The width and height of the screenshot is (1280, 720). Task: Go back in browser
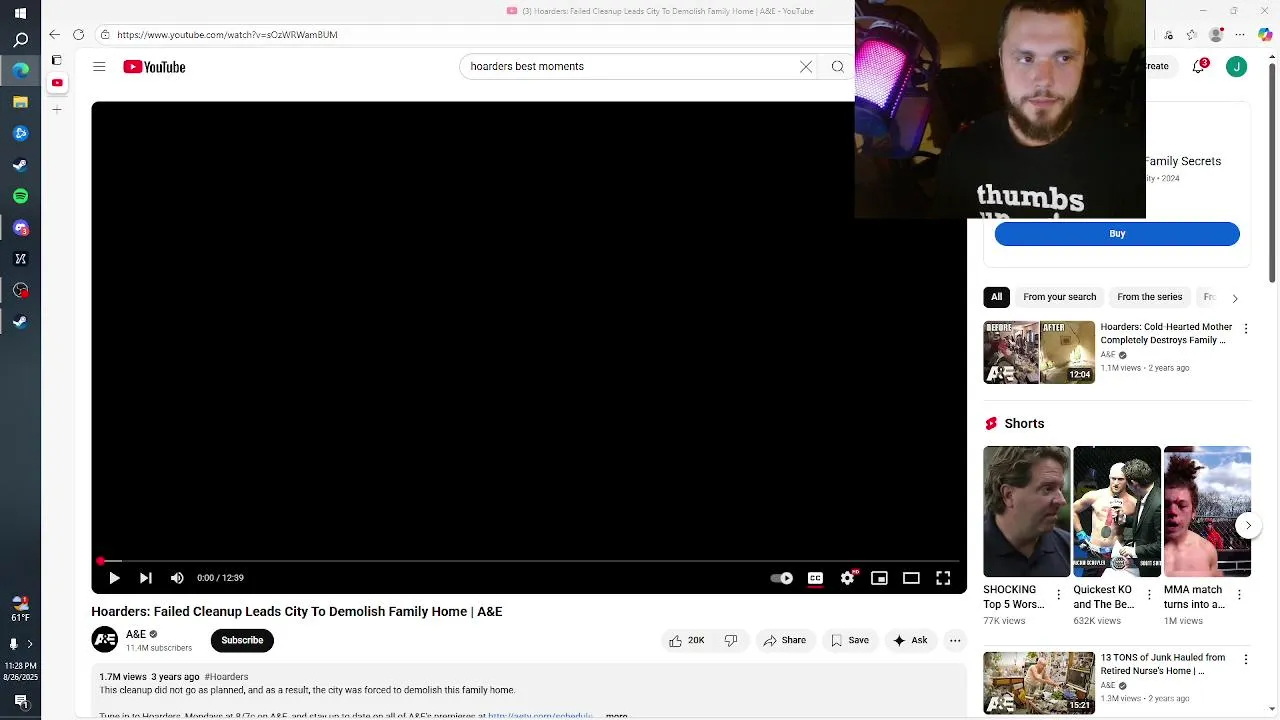click(55, 35)
